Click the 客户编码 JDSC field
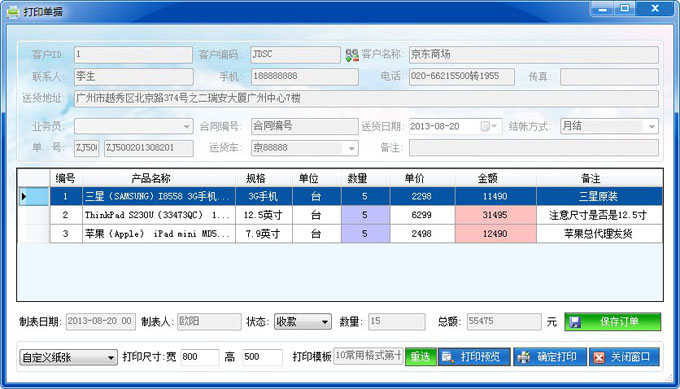This screenshot has width=680, height=389. click(295, 55)
